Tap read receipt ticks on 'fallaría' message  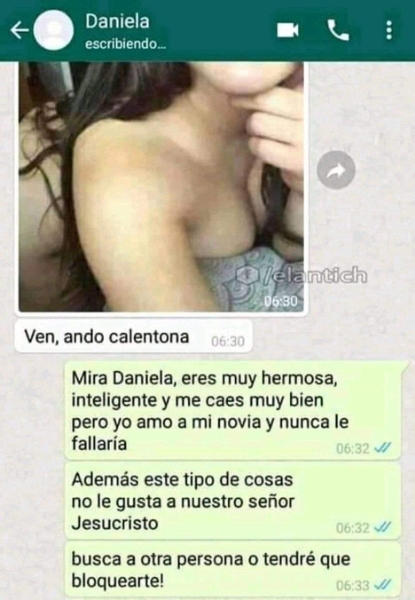[382, 447]
